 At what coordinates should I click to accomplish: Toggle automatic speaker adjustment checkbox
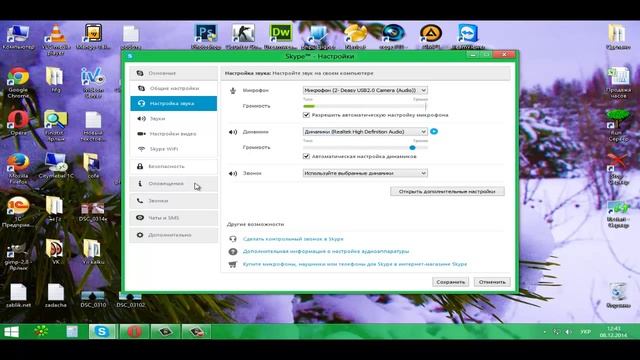(306, 156)
